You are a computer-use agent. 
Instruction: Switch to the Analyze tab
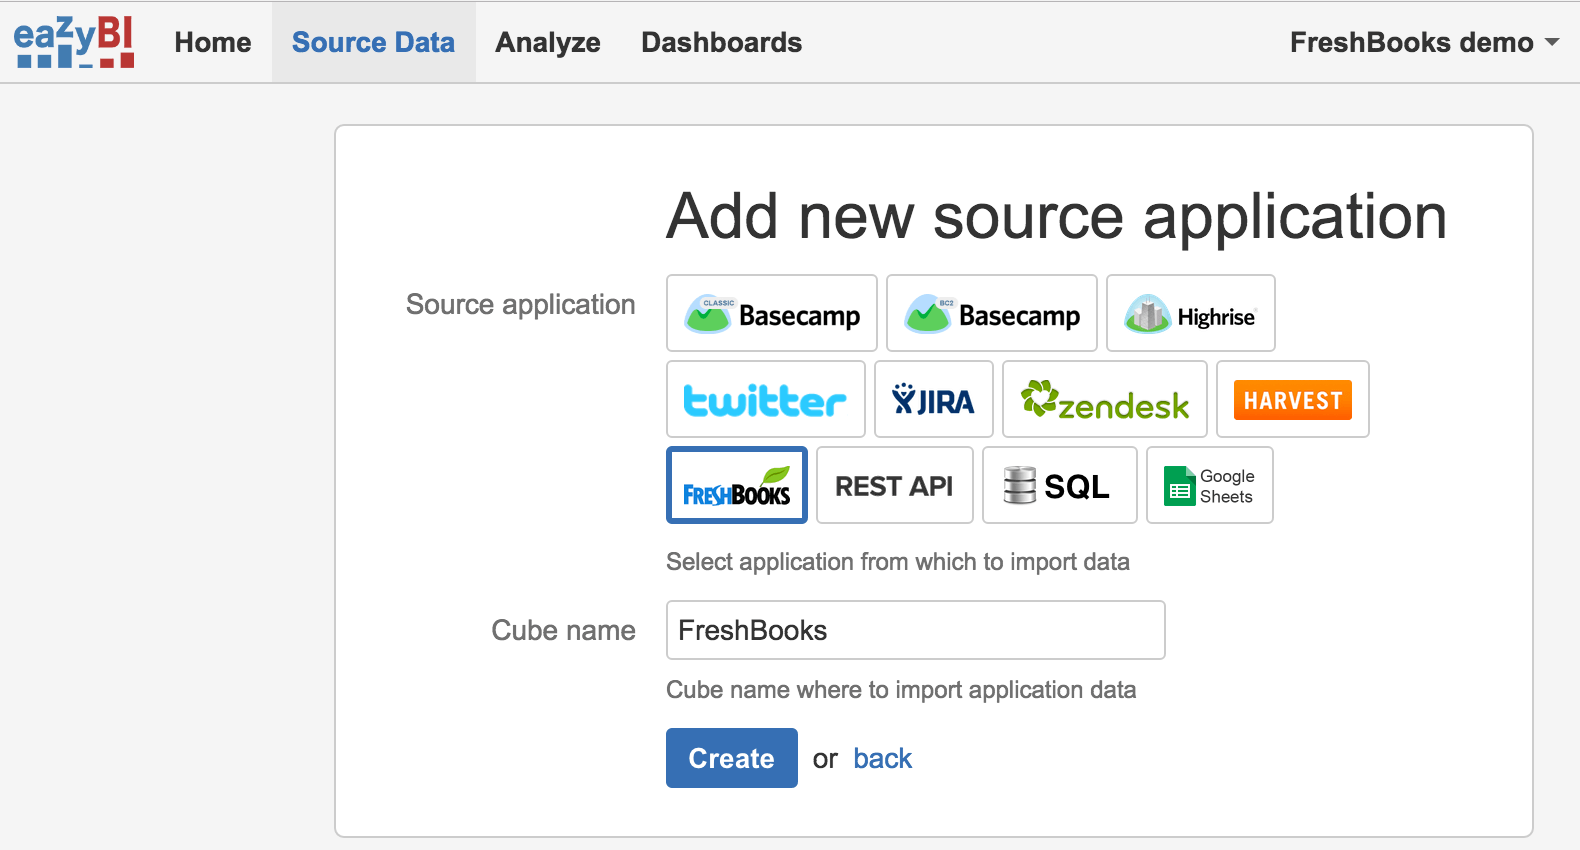click(548, 42)
